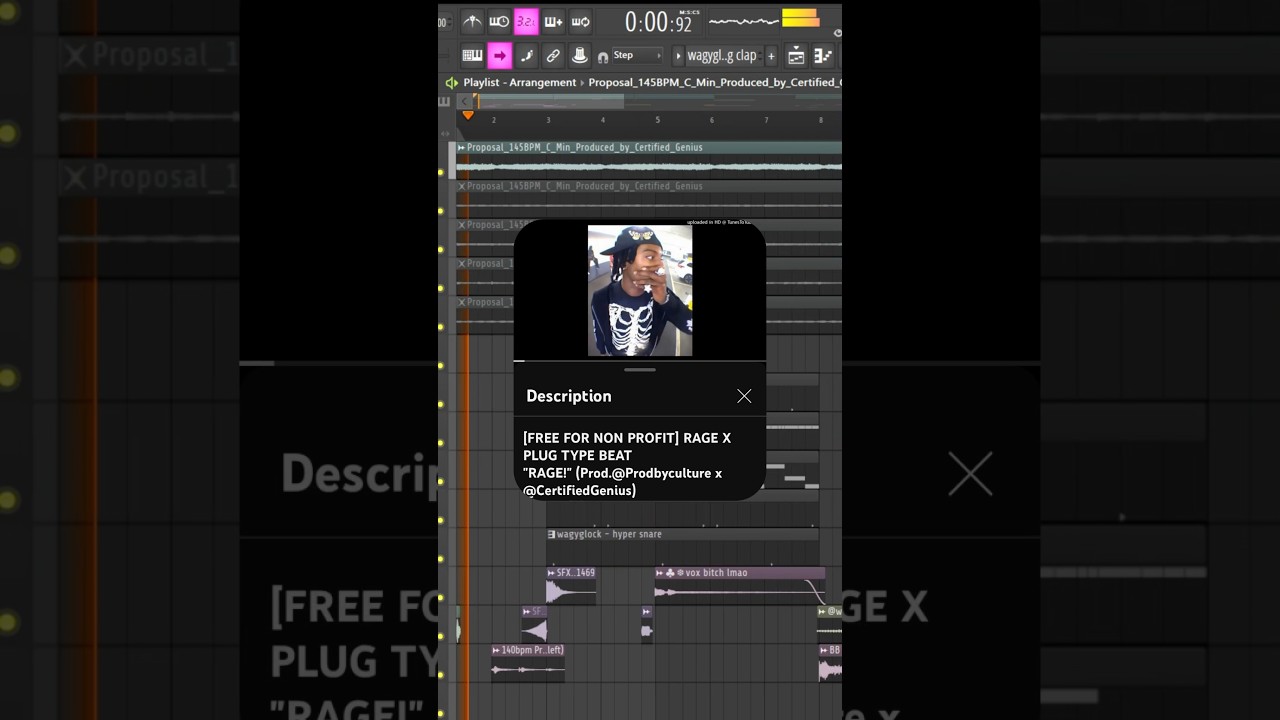
Task: Open the playlist view icon
Action: point(796,56)
